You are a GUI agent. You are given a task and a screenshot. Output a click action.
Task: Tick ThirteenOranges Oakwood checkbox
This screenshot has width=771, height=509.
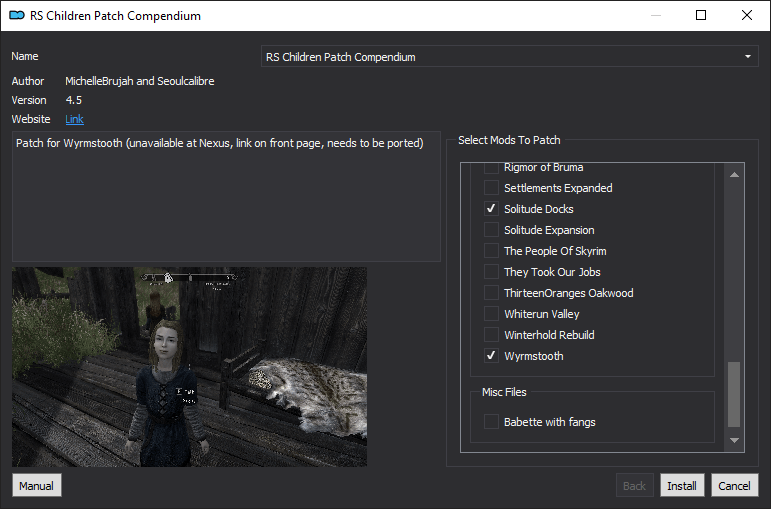tap(491, 293)
